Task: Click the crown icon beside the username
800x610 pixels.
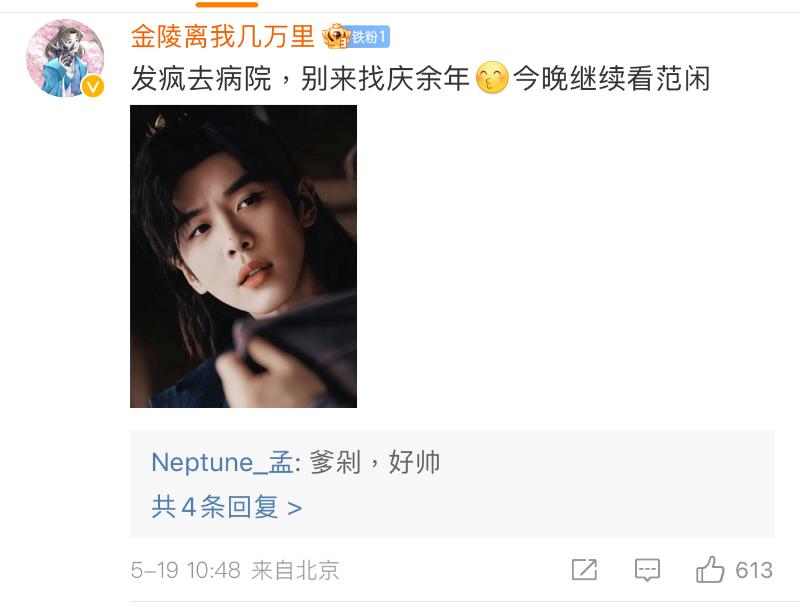Action: [x=335, y=37]
